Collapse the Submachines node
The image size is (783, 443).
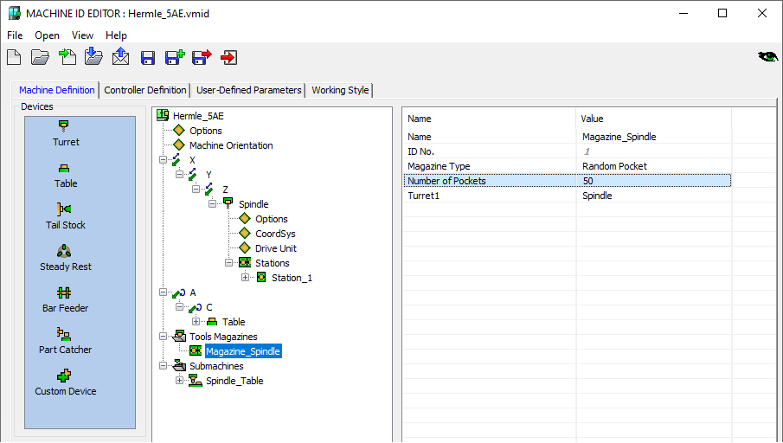163,366
